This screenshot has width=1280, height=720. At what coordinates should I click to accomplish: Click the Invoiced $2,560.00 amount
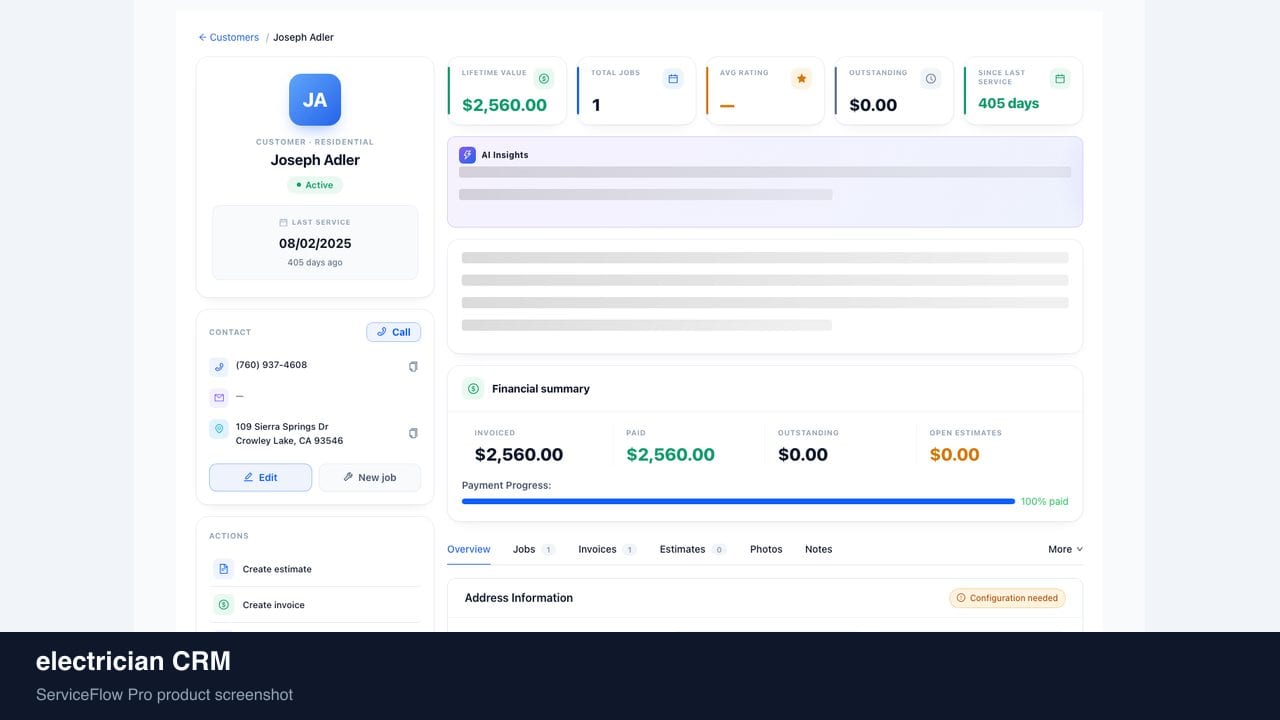pos(519,454)
